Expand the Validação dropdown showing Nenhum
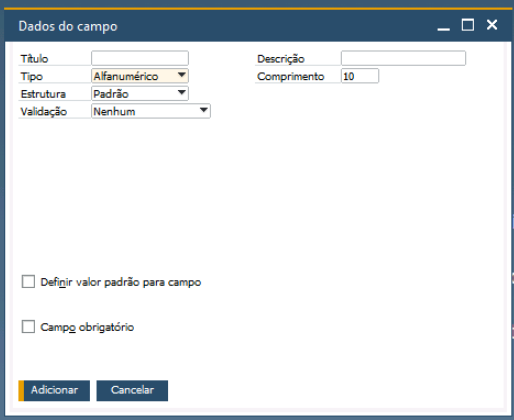The height and width of the screenshot is (420, 514). click(x=151, y=111)
